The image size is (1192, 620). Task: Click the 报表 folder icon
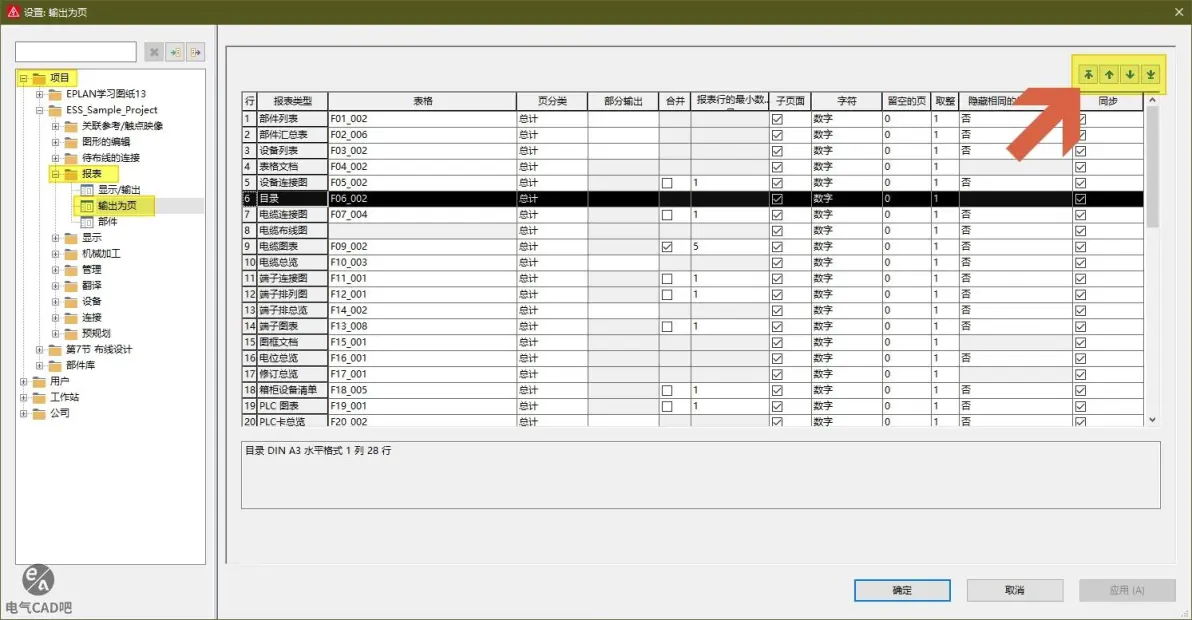click(x=71, y=174)
